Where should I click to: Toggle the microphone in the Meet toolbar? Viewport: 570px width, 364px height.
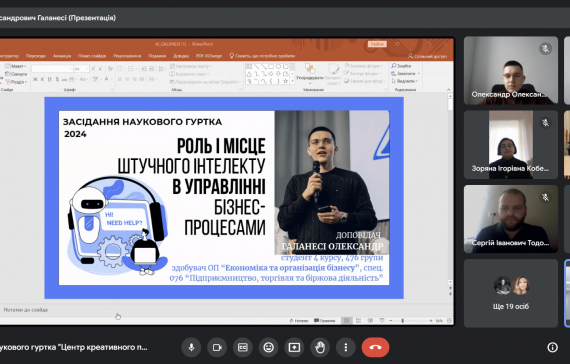click(192, 347)
